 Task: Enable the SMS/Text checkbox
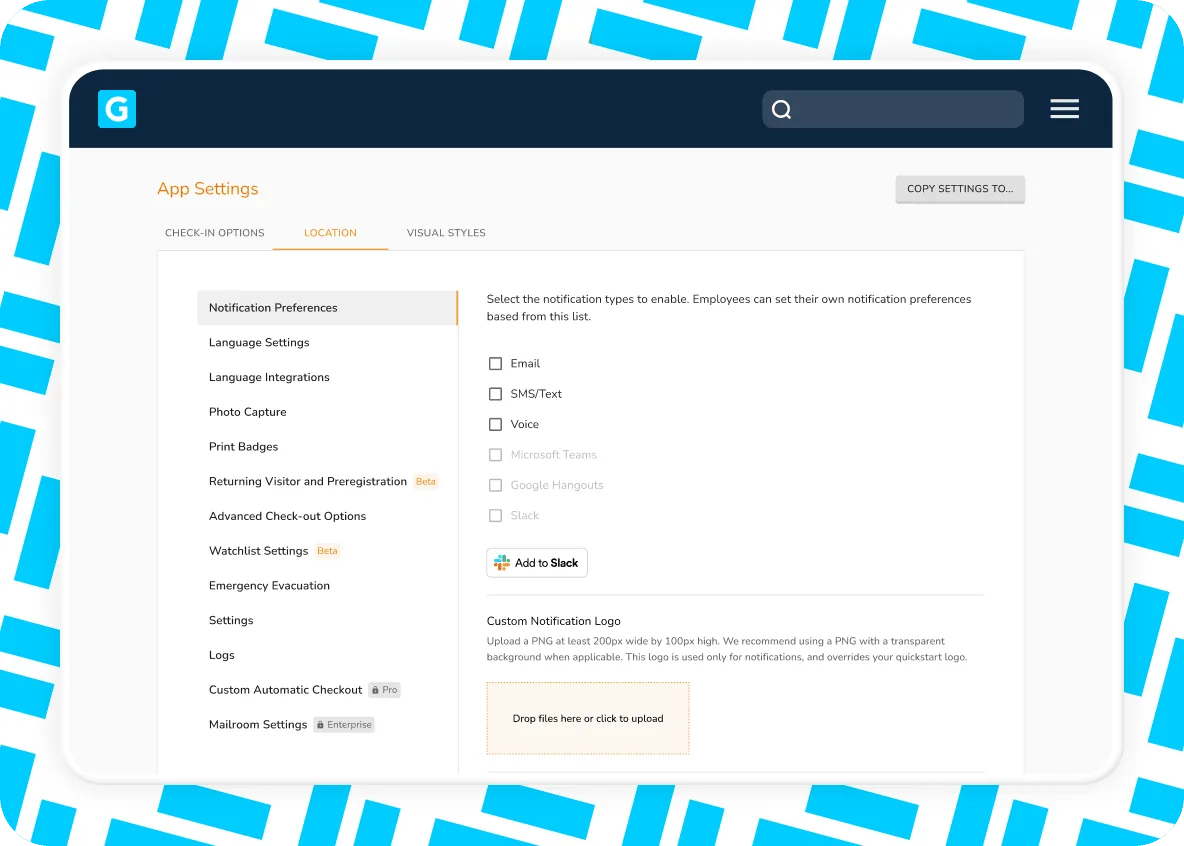click(x=495, y=394)
